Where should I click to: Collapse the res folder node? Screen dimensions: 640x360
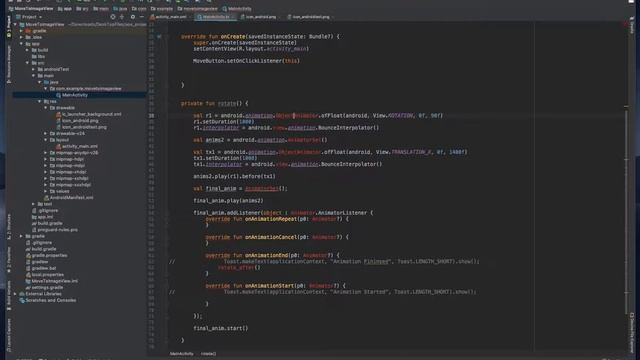tap(40, 101)
